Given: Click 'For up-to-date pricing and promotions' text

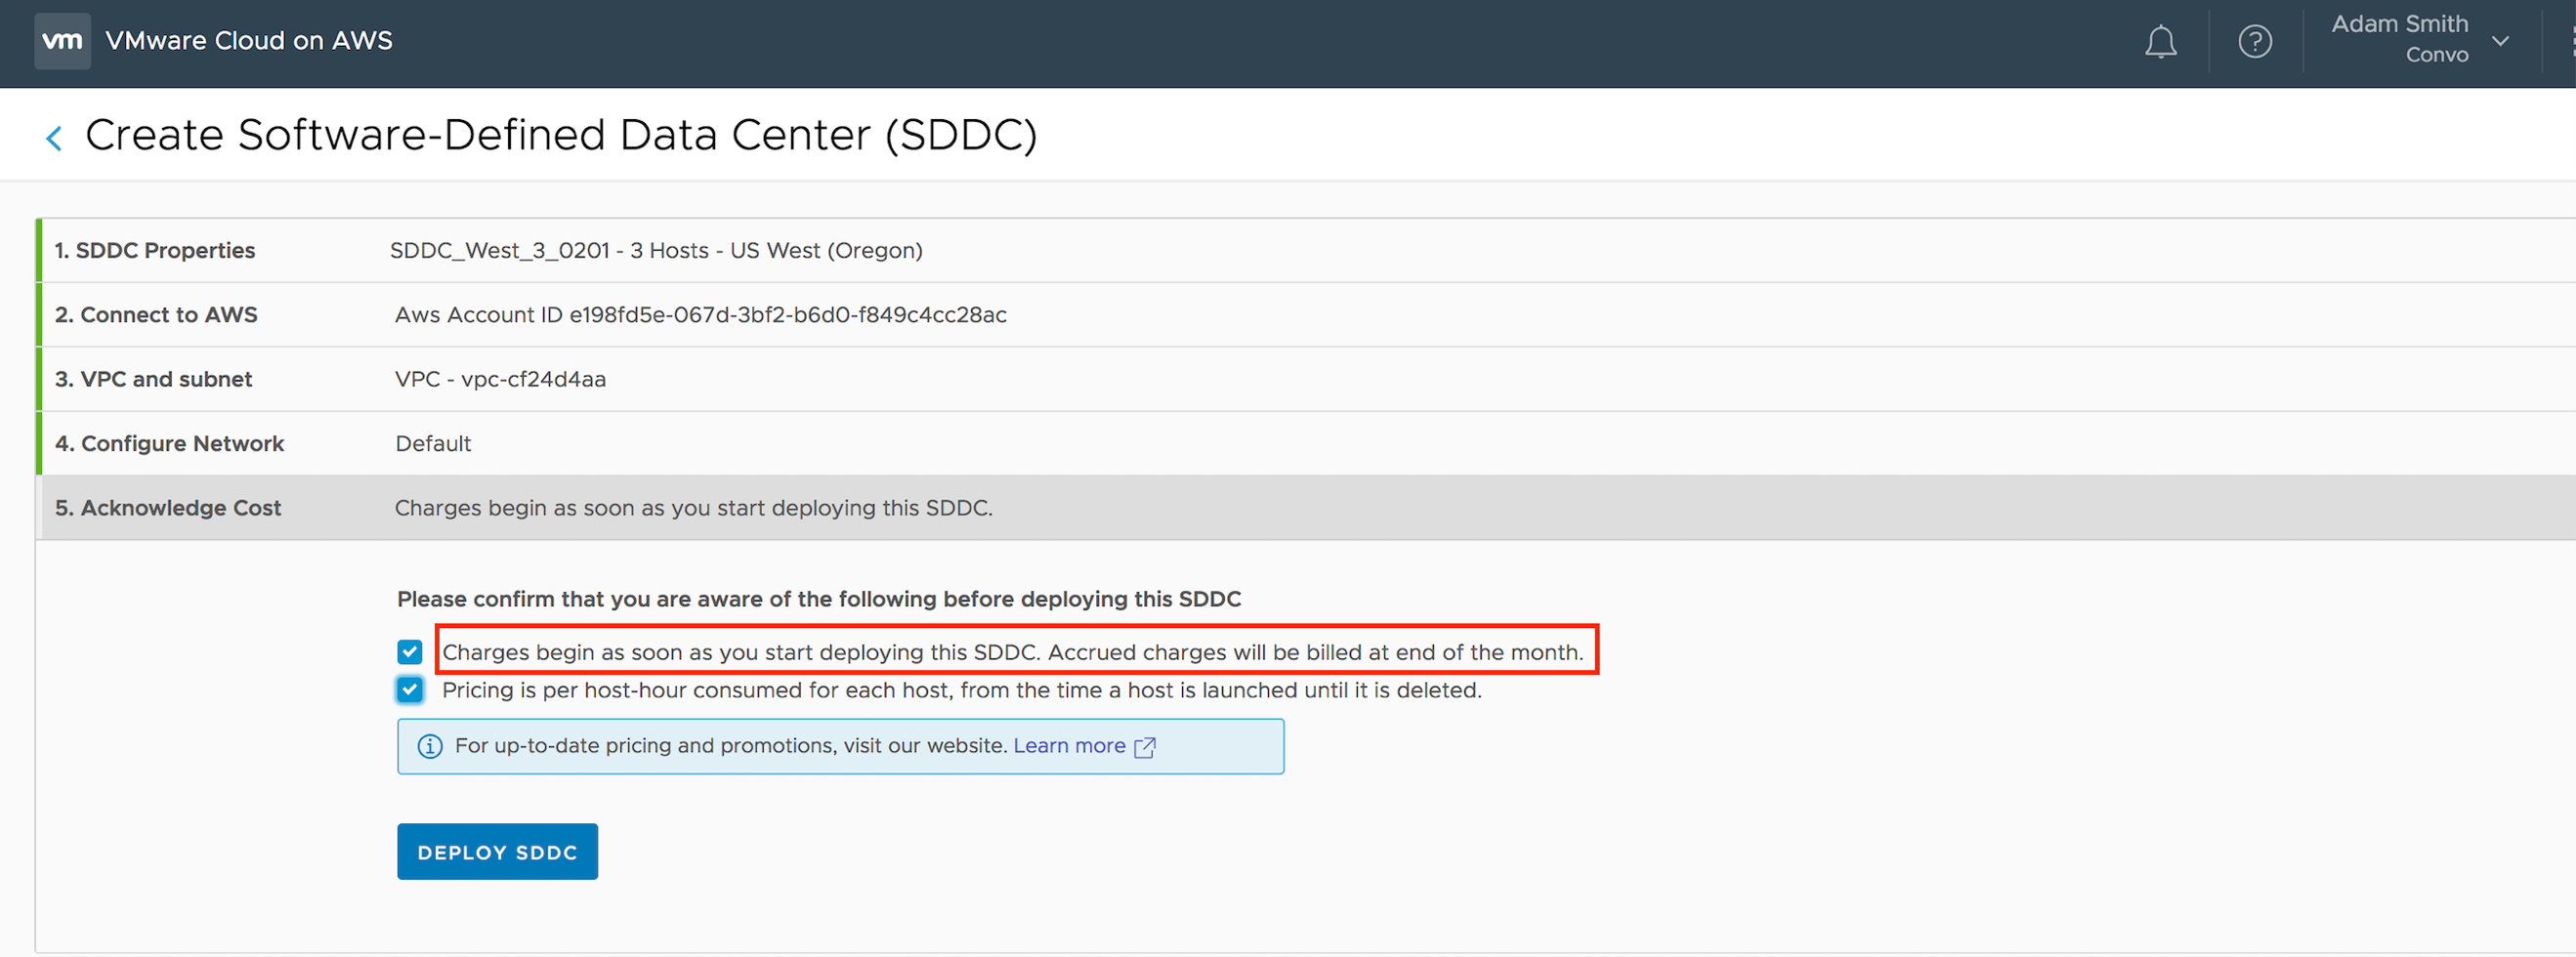Looking at the screenshot, I should [x=731, y=746].
